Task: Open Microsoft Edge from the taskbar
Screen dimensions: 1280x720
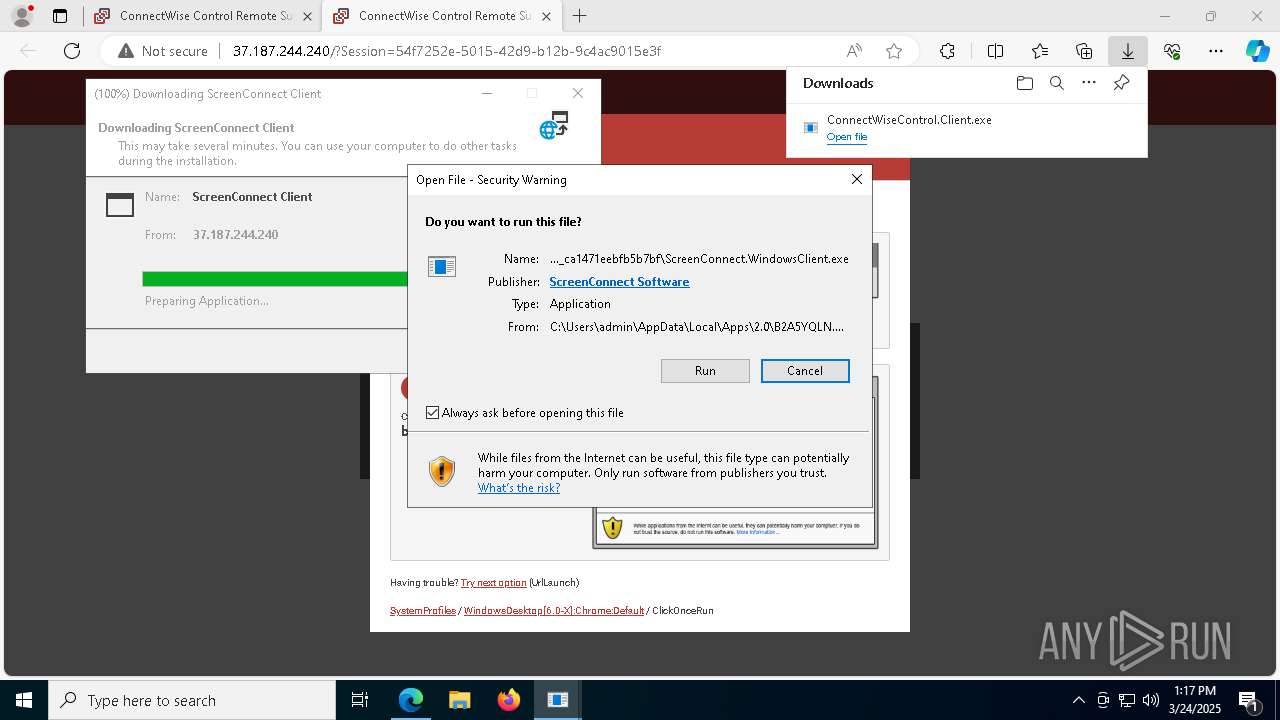Action: (x=411, y=700)
